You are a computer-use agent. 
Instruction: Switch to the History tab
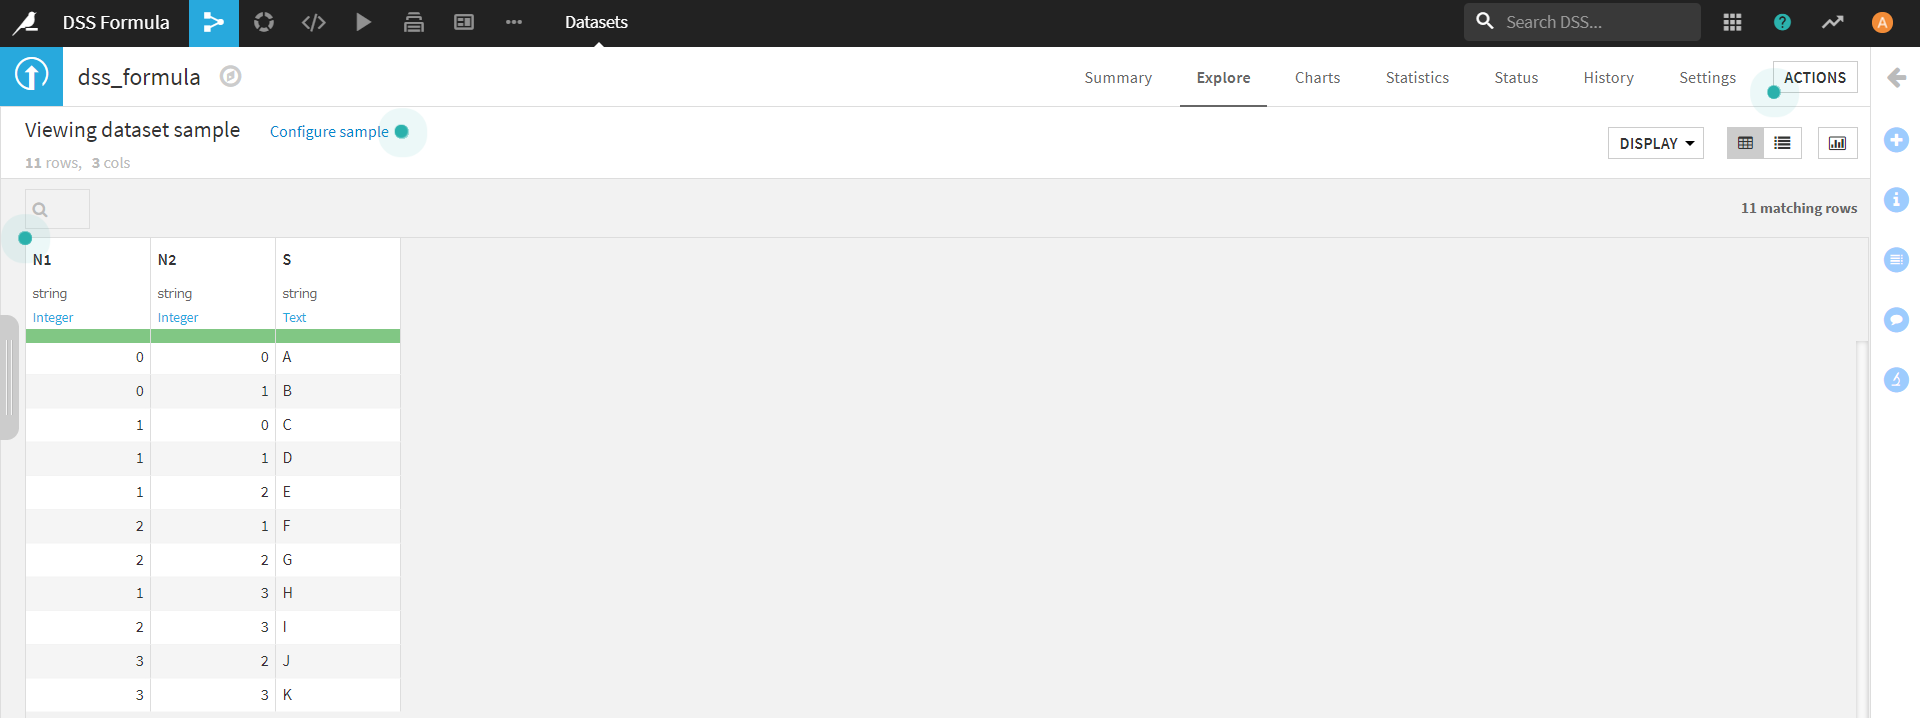1608,77
